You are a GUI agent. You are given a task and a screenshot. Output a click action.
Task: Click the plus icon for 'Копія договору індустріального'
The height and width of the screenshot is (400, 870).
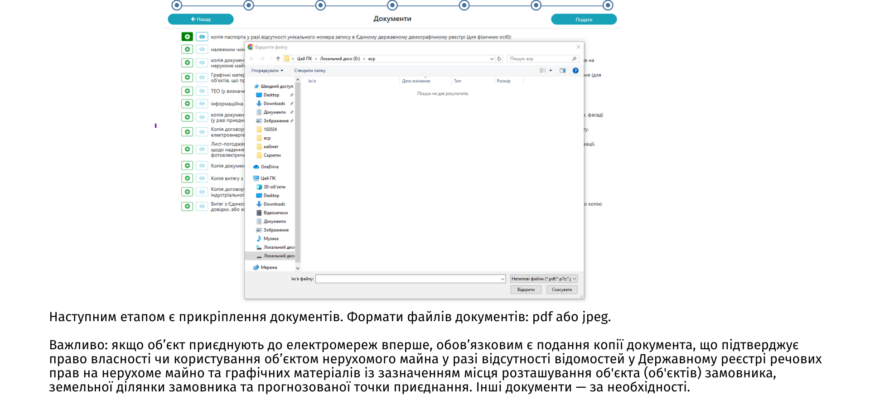pos(188,192)
